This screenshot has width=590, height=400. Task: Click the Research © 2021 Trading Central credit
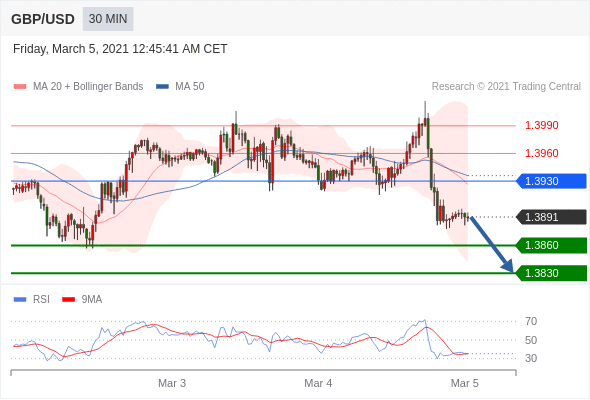506,87
